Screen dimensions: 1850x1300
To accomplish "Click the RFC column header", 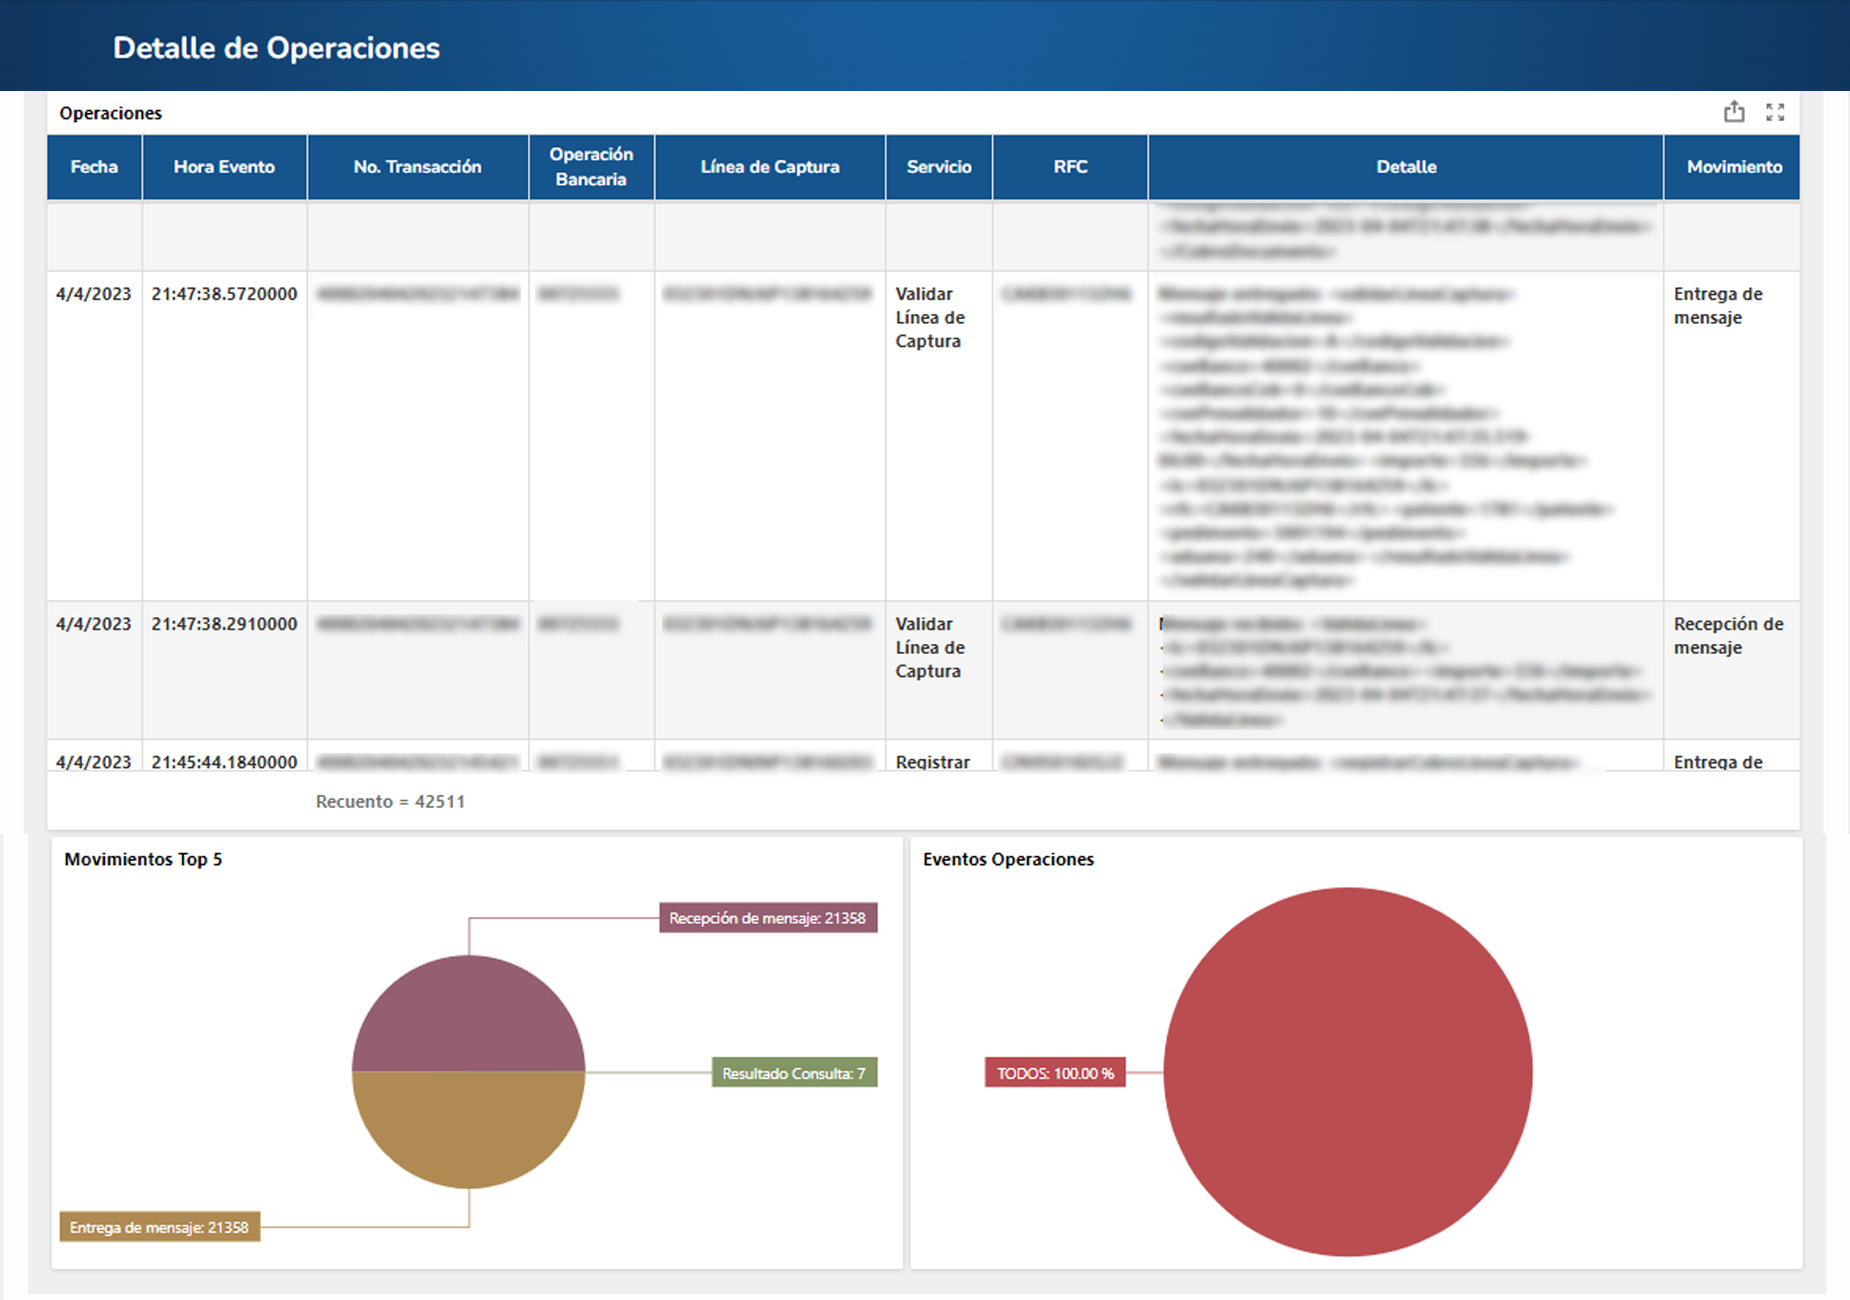I will click(1070, 167).
